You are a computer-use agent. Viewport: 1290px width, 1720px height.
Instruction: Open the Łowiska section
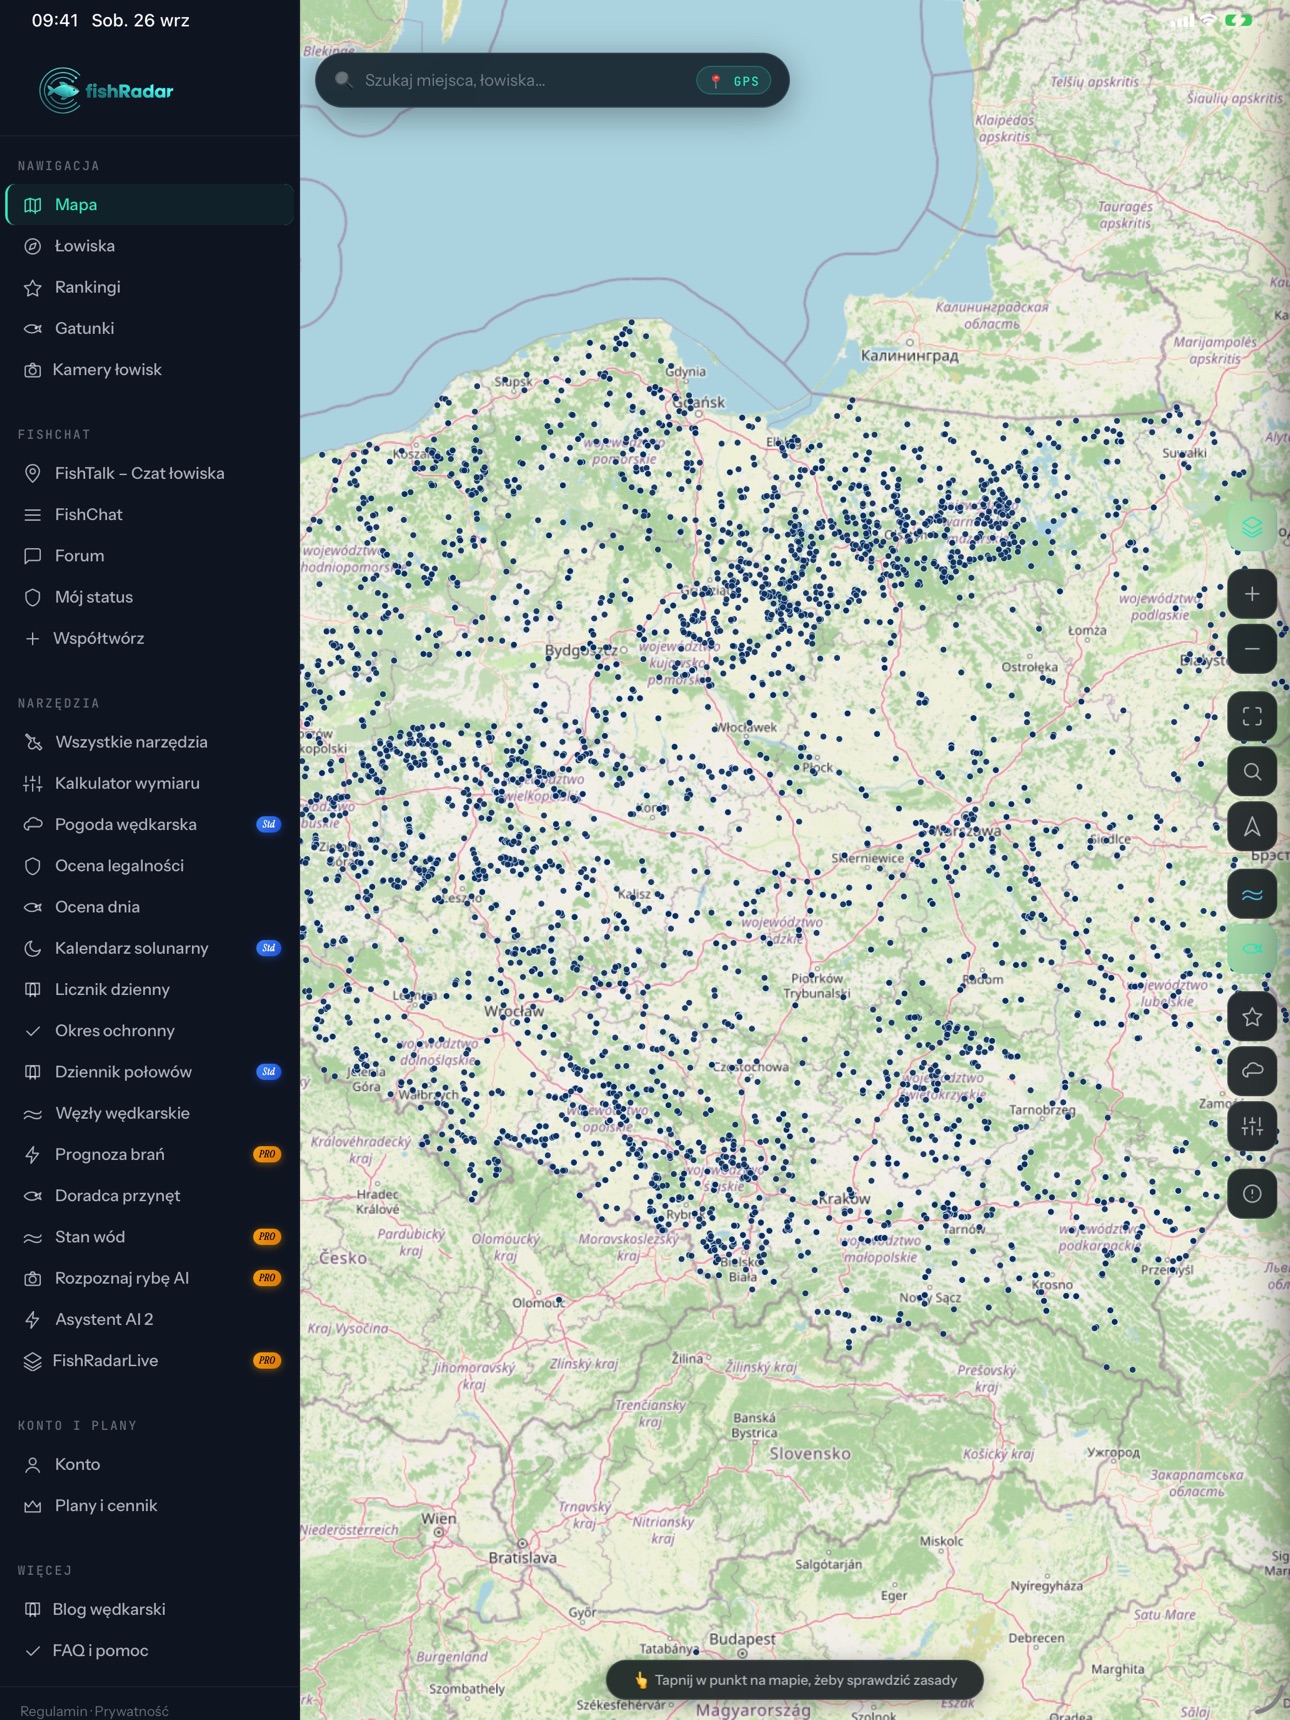click(150, 246)
